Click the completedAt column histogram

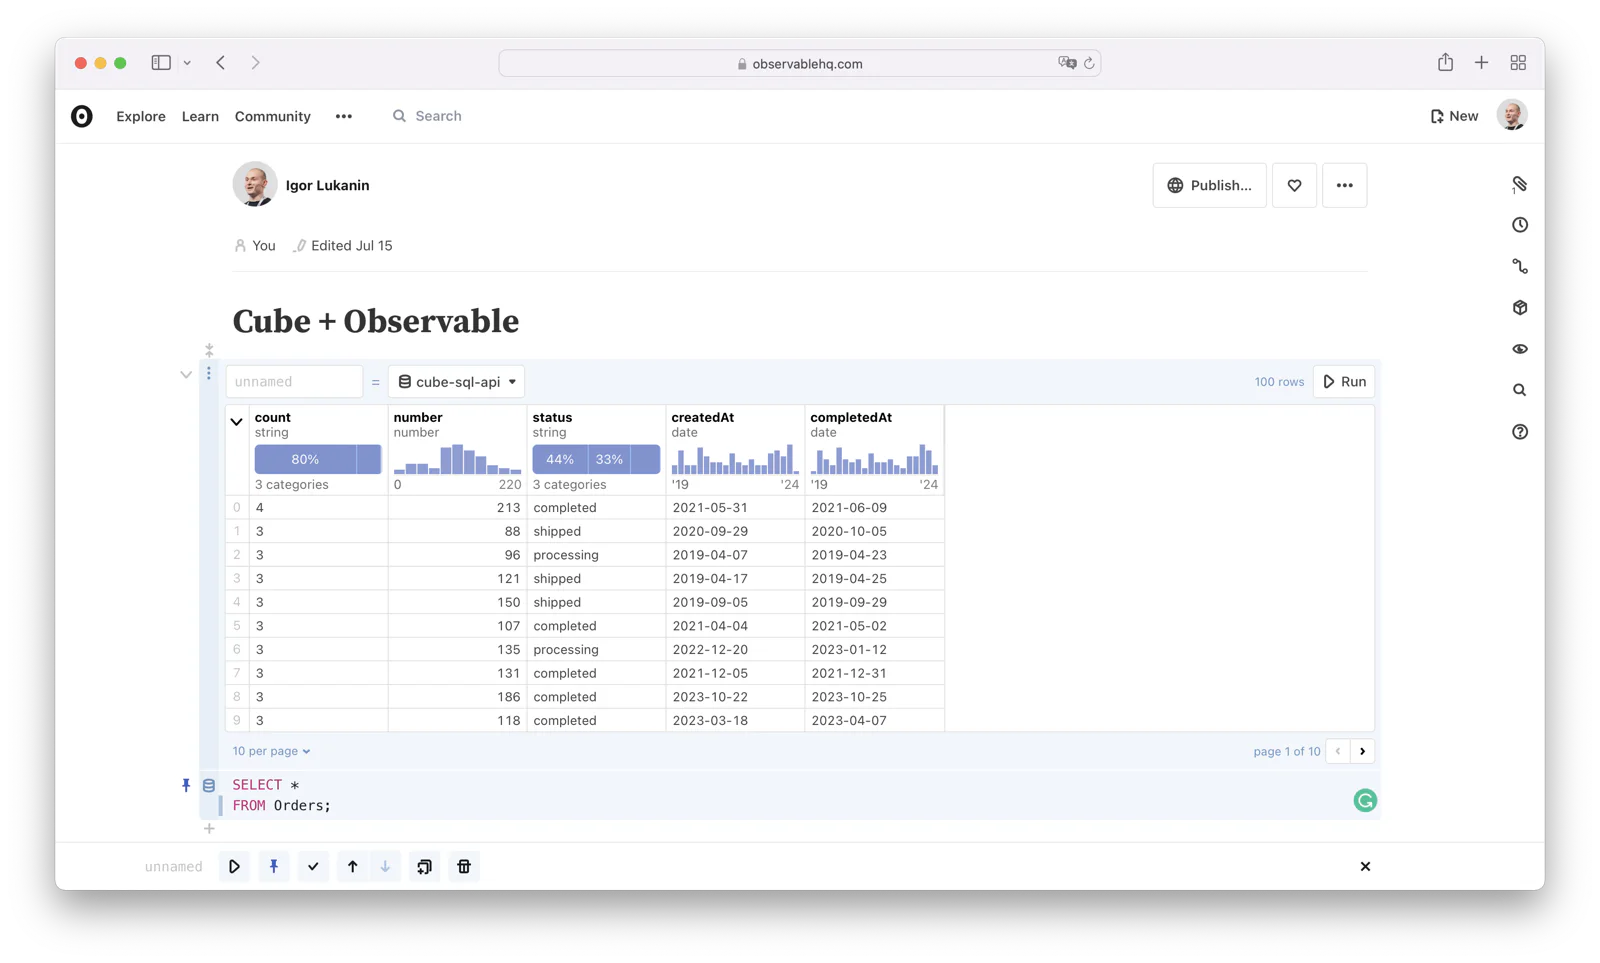point(874,459)
